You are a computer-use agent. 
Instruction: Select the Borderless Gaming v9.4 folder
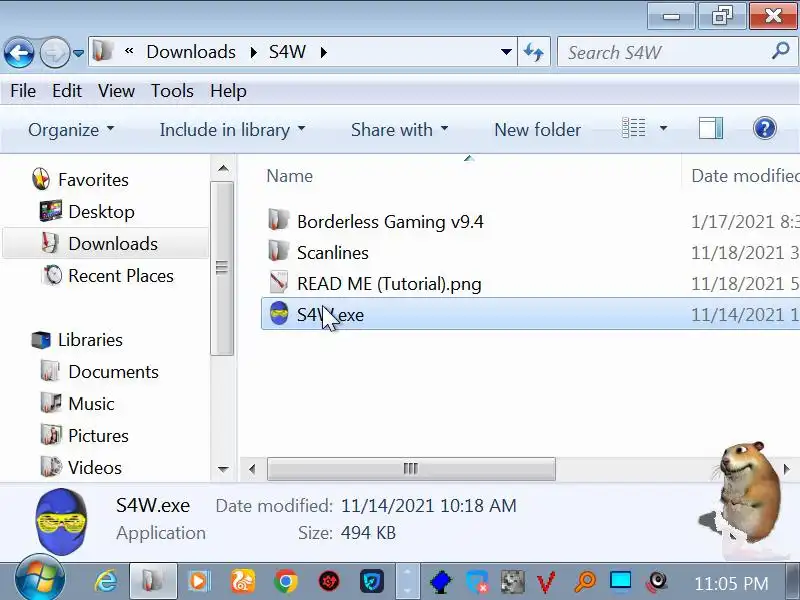[390, 222]
